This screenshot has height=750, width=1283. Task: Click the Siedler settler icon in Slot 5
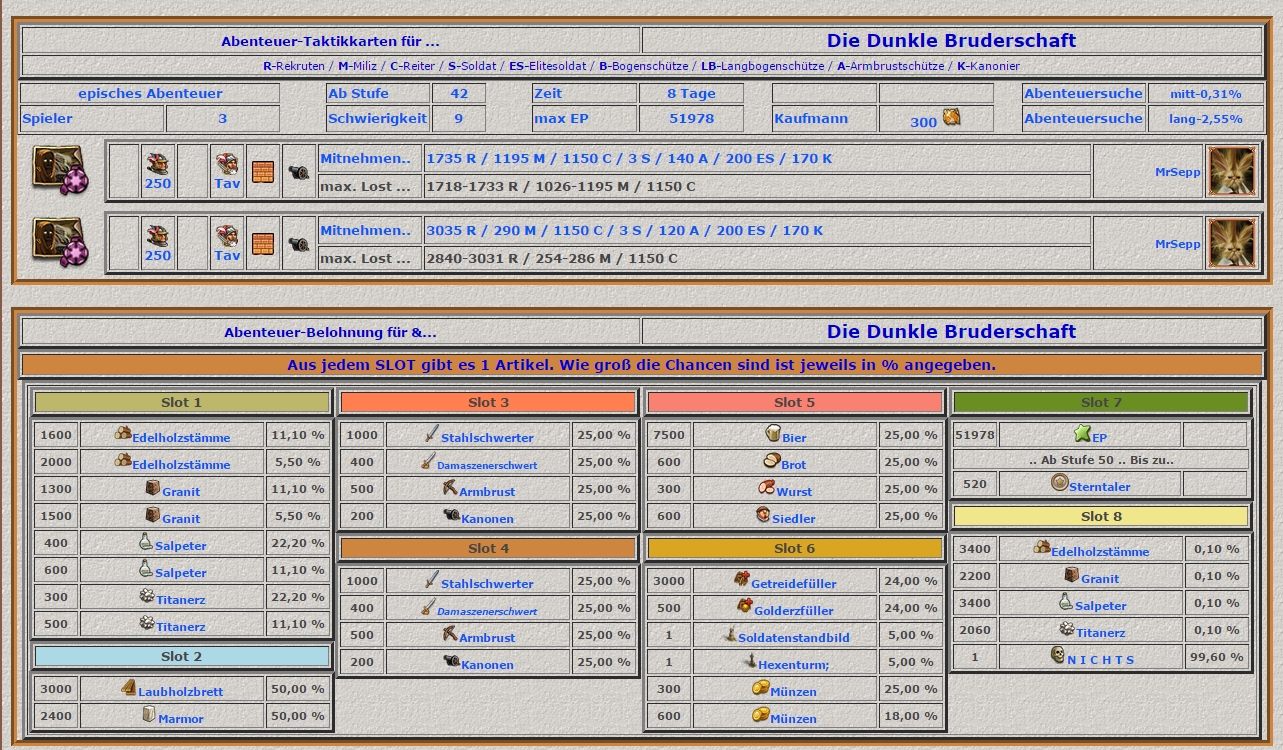pos(763,516)
